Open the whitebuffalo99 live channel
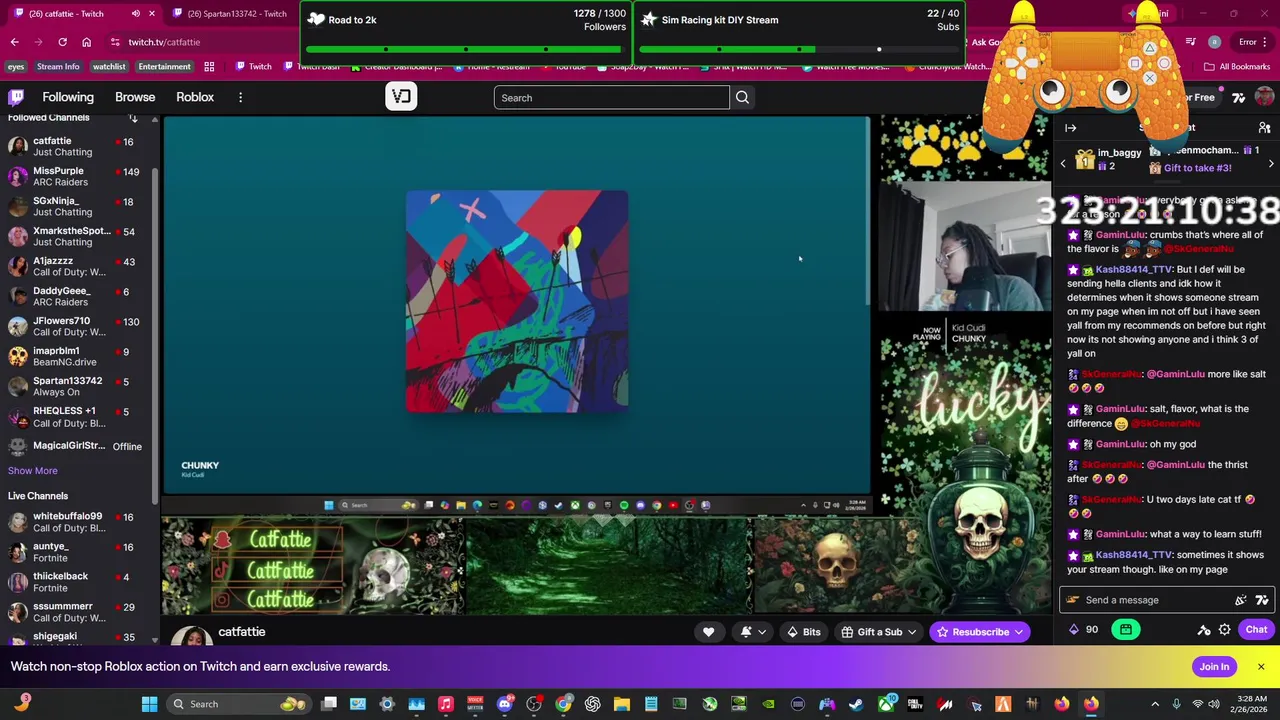Image resolution: width=1280 pixels, height=720 pixels. click(78, 522)
